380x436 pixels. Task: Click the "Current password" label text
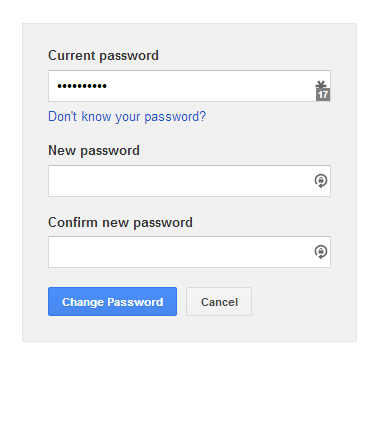[x=103, y=56]
